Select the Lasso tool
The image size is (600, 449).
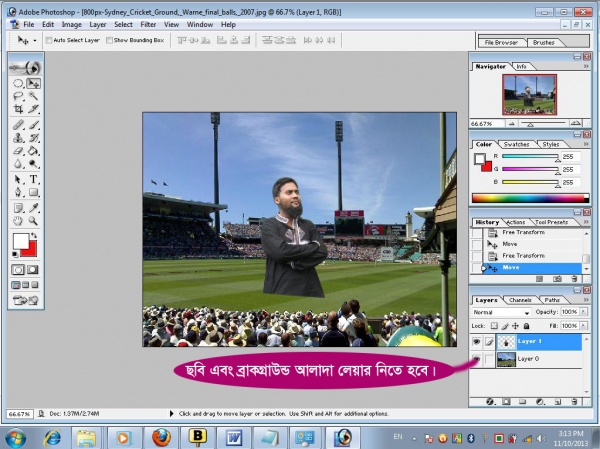[x=18, y=96]
